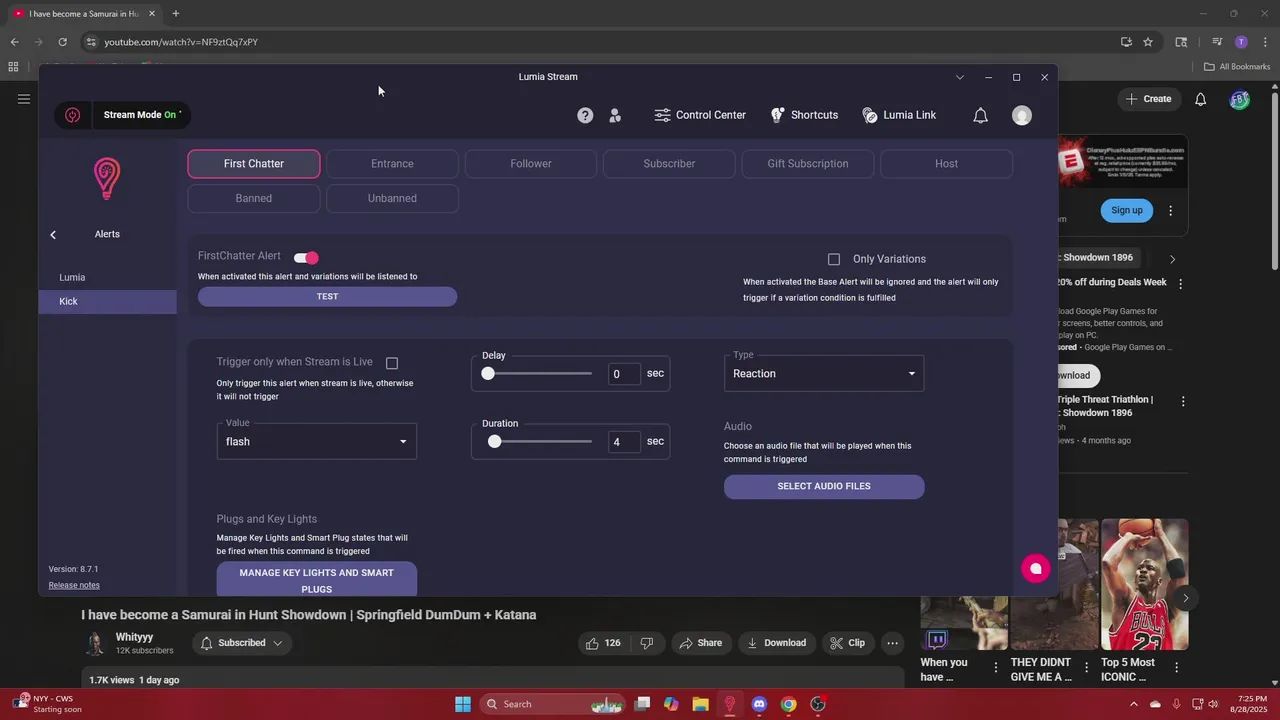1280x720 pixels.
Task: Toggle Stream Mode On
Action: point(141,115)
